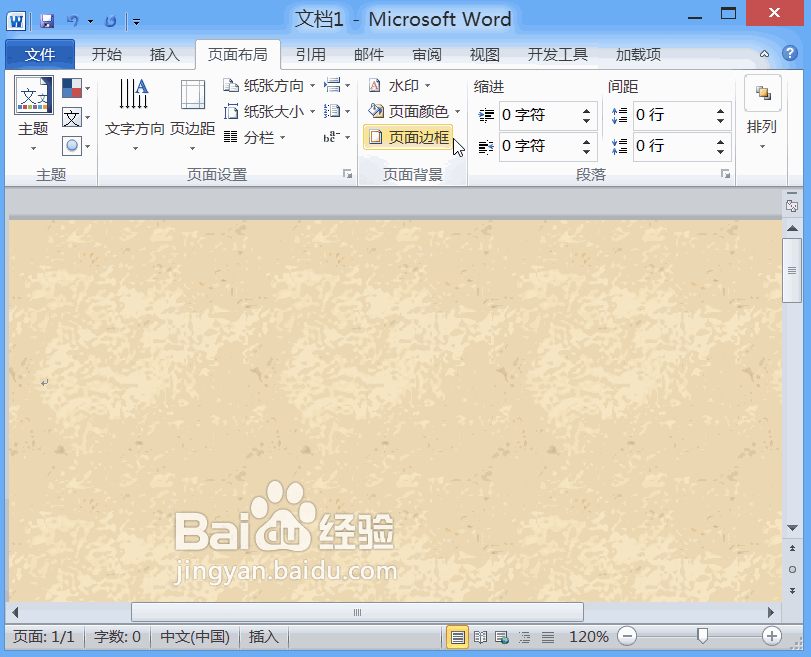Click the line numbers icon
811x657 pixels.
point(337,111)
